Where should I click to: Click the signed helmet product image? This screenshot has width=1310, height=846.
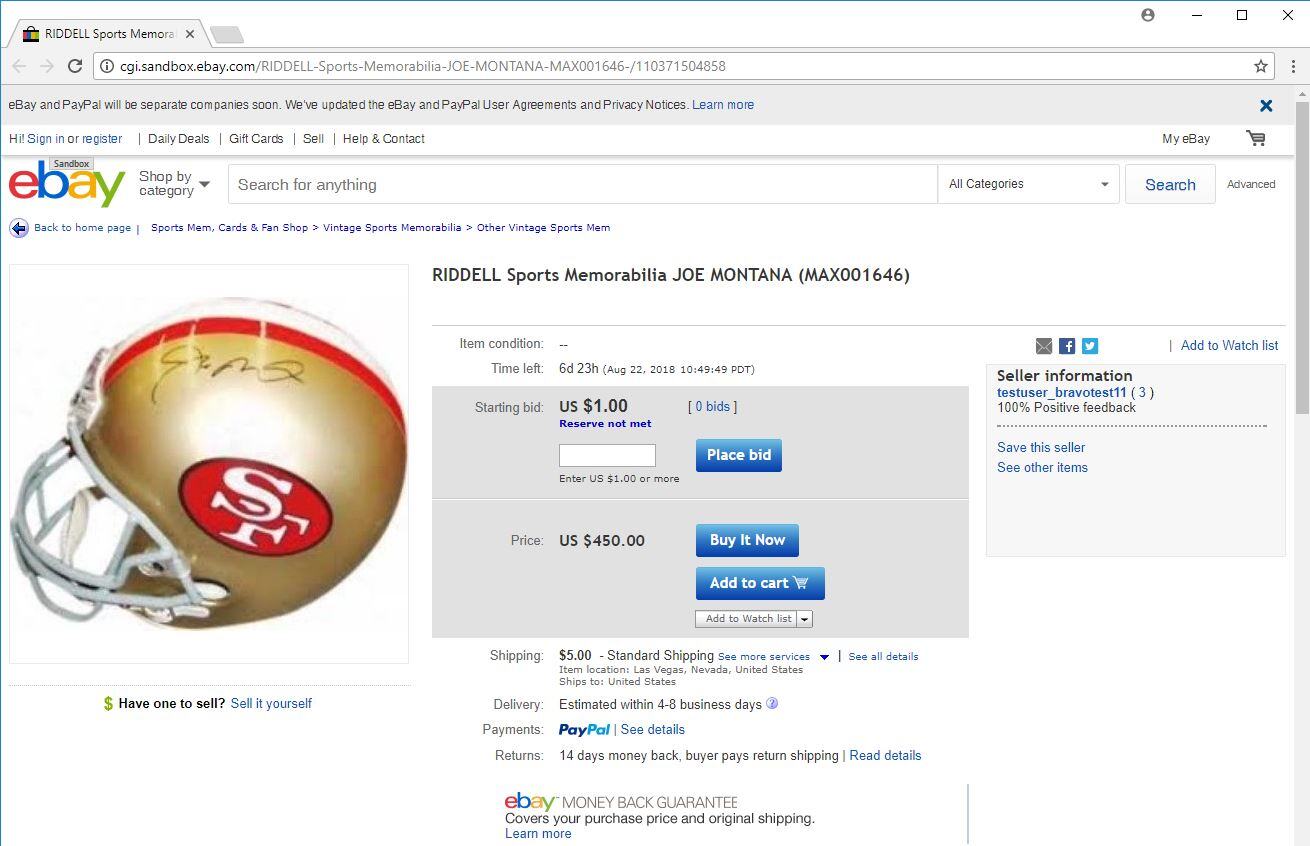pyautogui.click(x=209, y=464)
